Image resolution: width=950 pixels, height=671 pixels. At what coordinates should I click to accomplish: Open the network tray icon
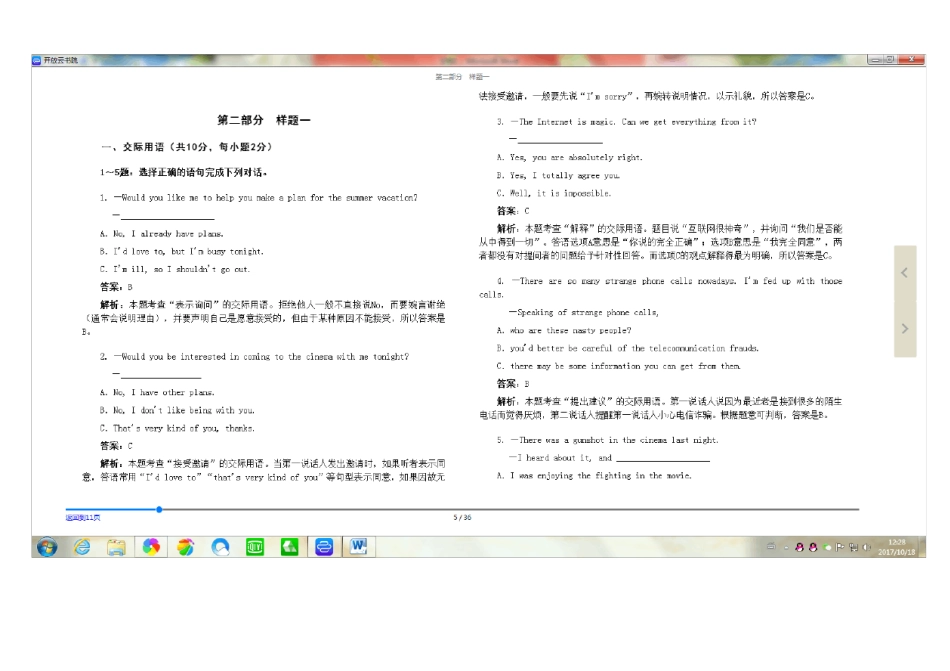854,547
